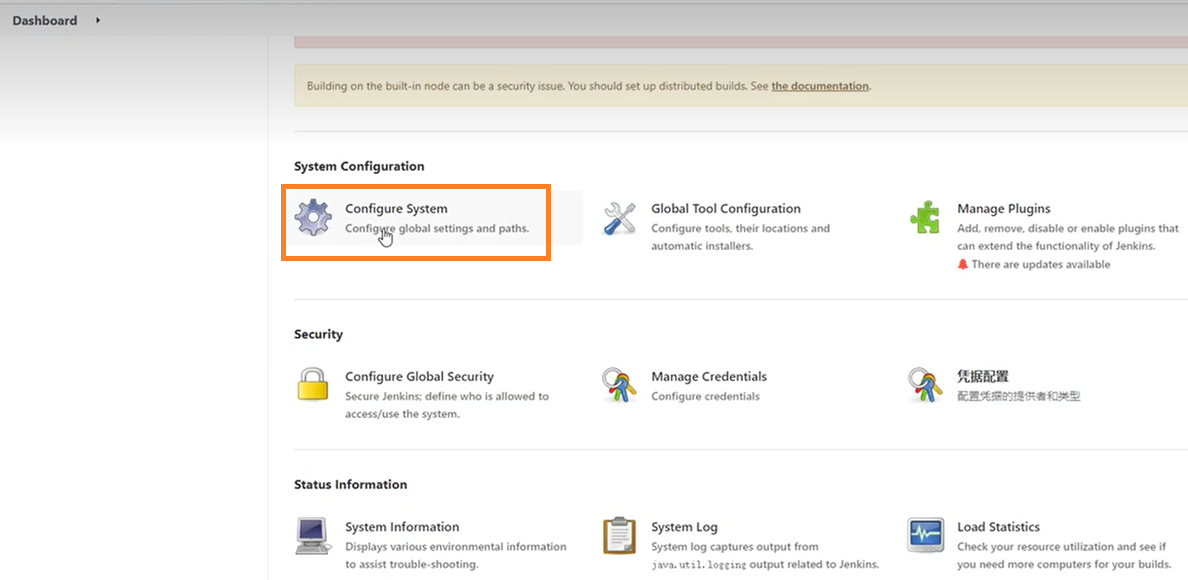The width and height of the screenshot is (1188, 580).
Task: Open the 凭据配置 title link
Action: coord(983,376)
